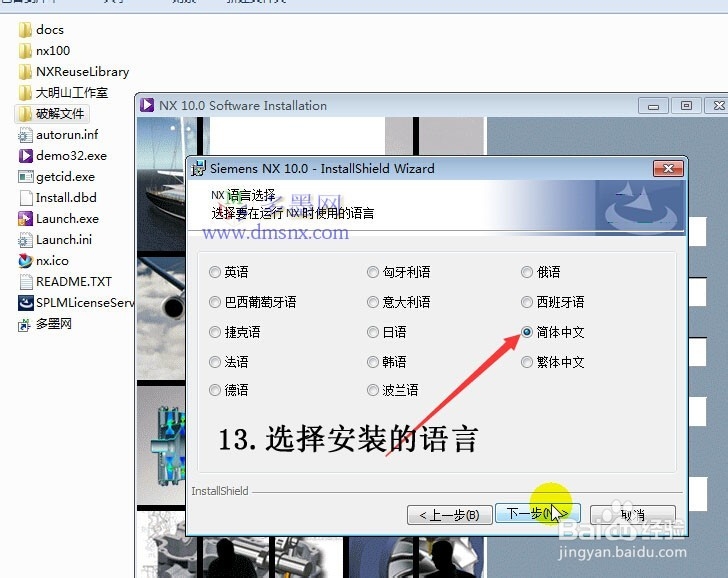728x578 pixels.
Task: Select the 破解文件 folder icon
Action: pos(25,114)
